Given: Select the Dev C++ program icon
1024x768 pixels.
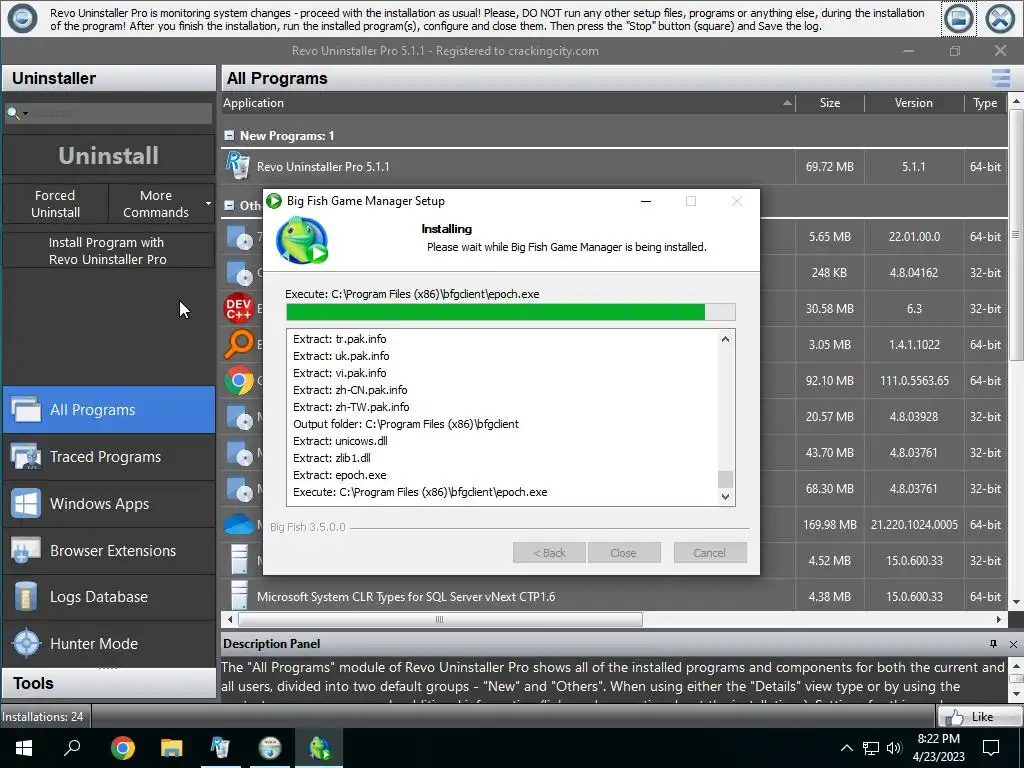Looking at the screenshot, I should 238,308.
